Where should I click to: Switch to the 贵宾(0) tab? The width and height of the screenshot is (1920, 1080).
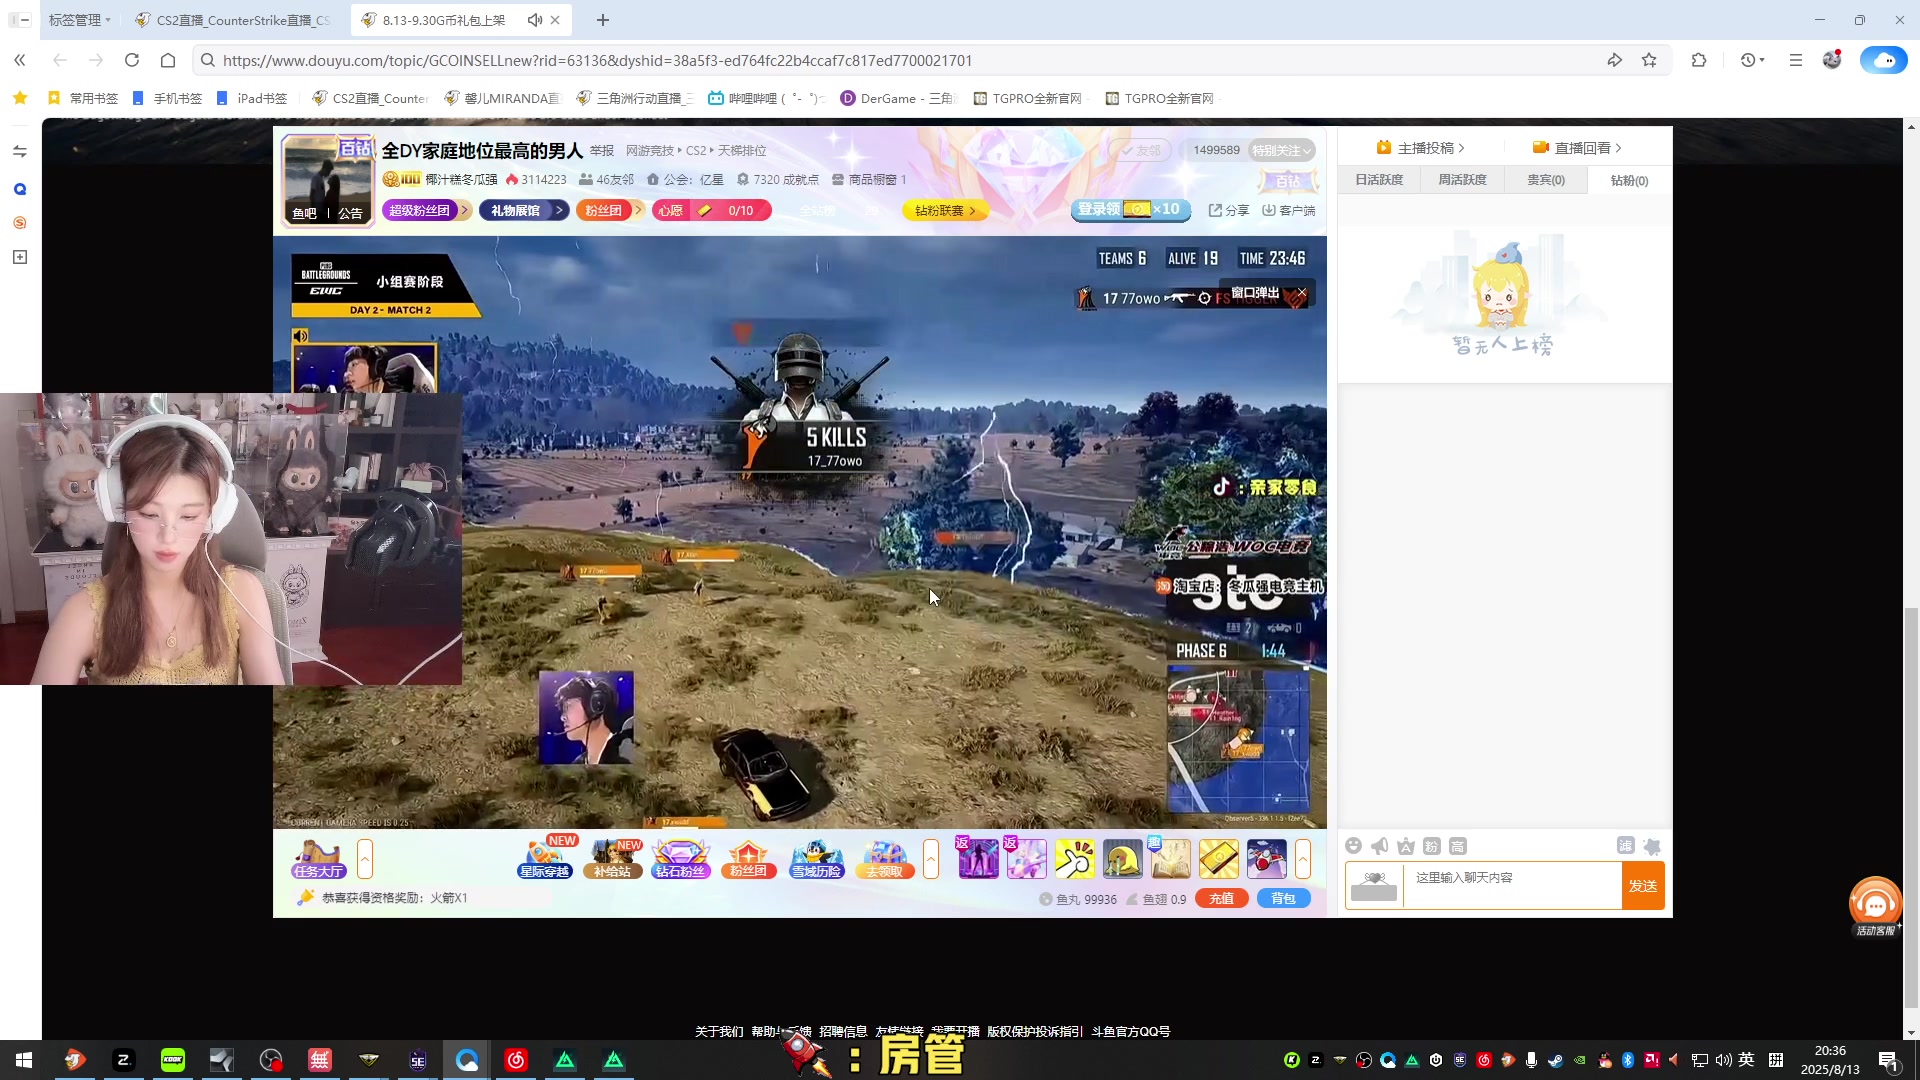[x=1546, y=180]
